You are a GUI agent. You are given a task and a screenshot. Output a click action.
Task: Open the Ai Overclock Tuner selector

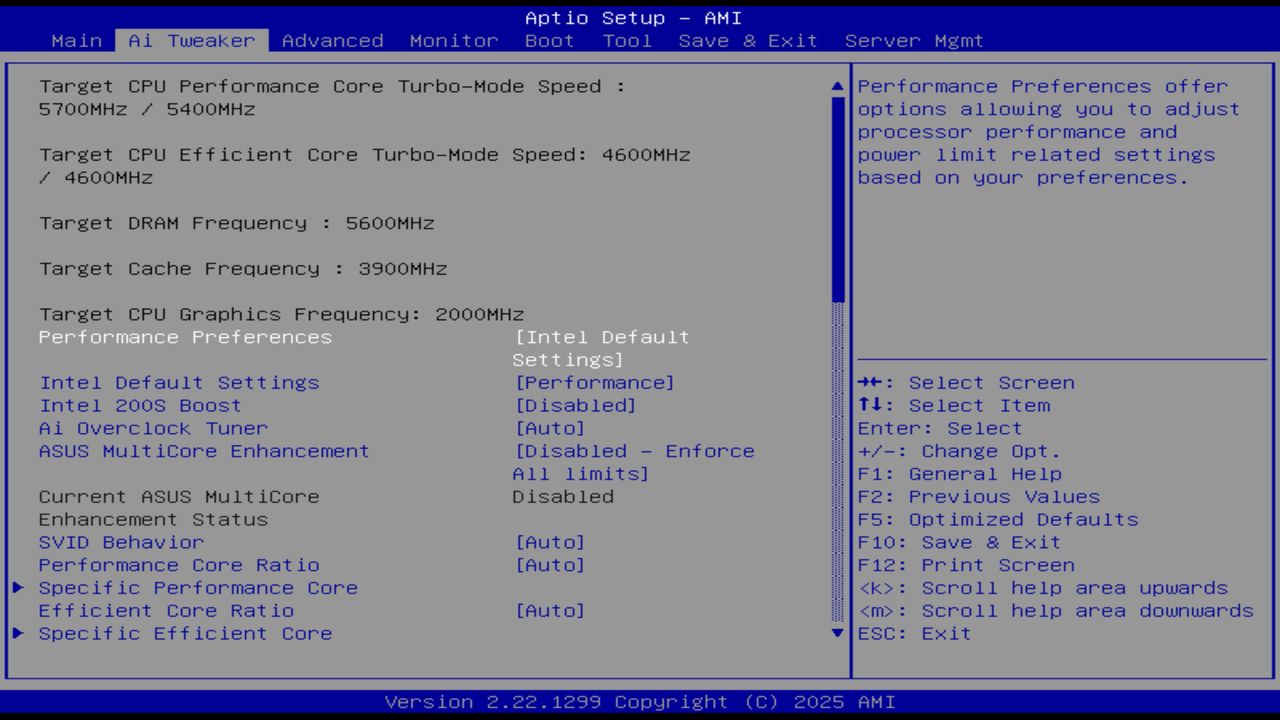[153, 428]
